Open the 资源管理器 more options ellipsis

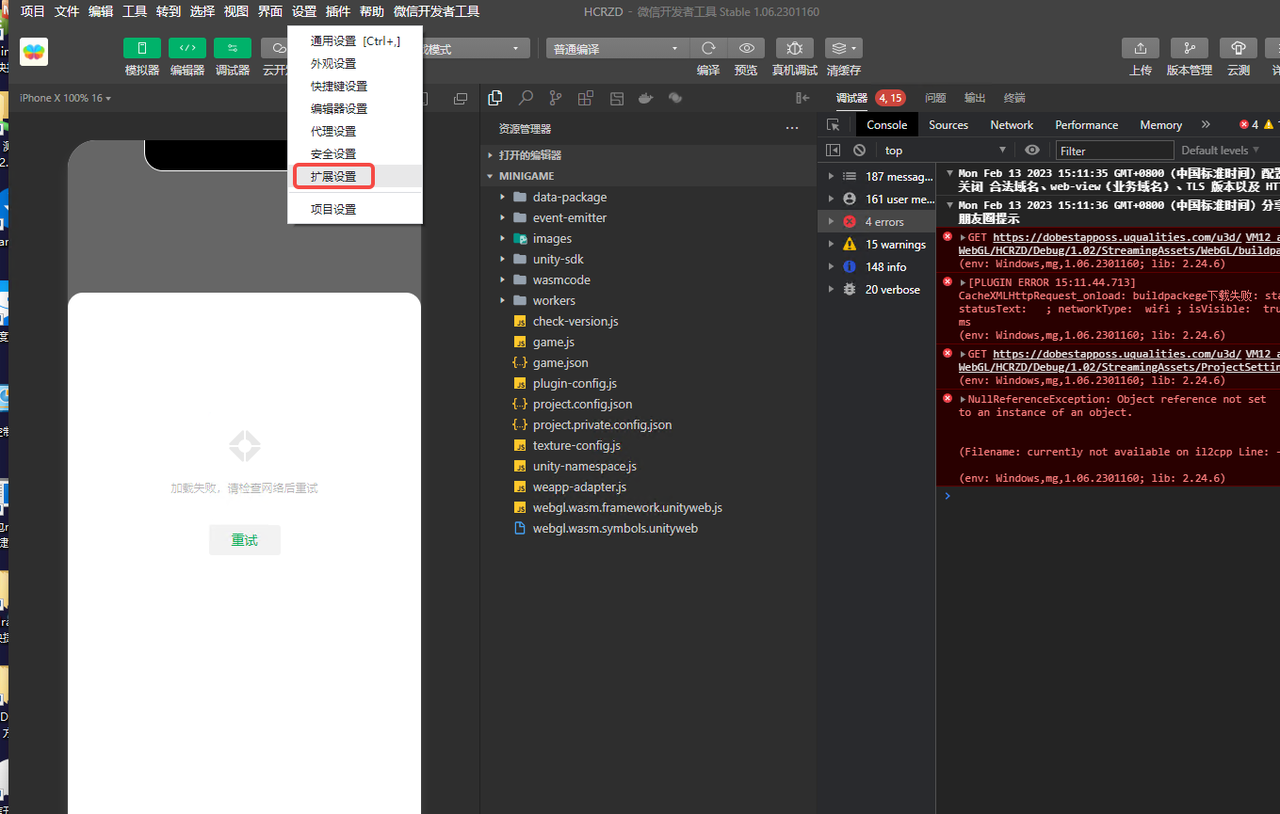coord(792,128)
